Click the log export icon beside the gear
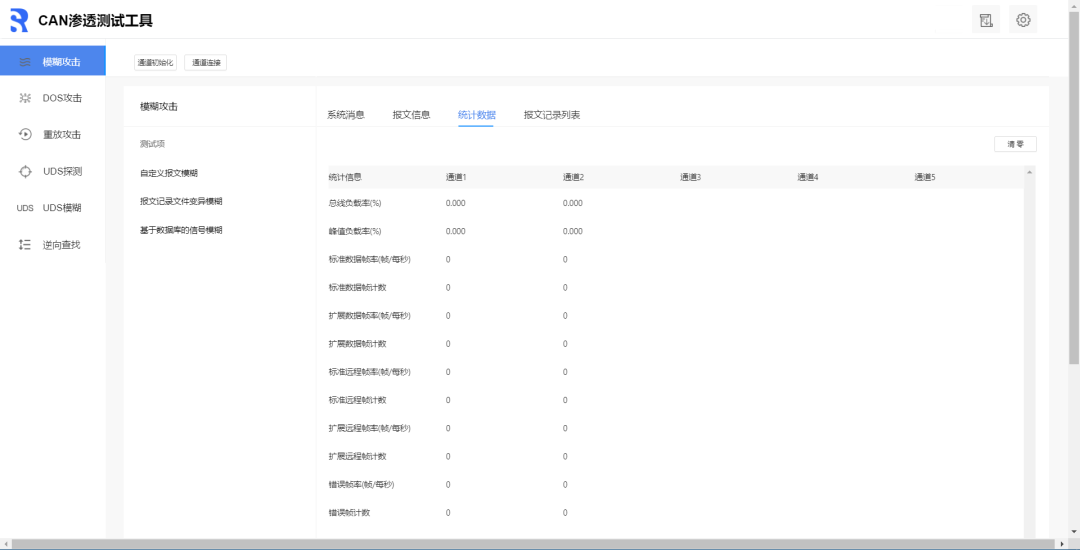 point(985,20)
